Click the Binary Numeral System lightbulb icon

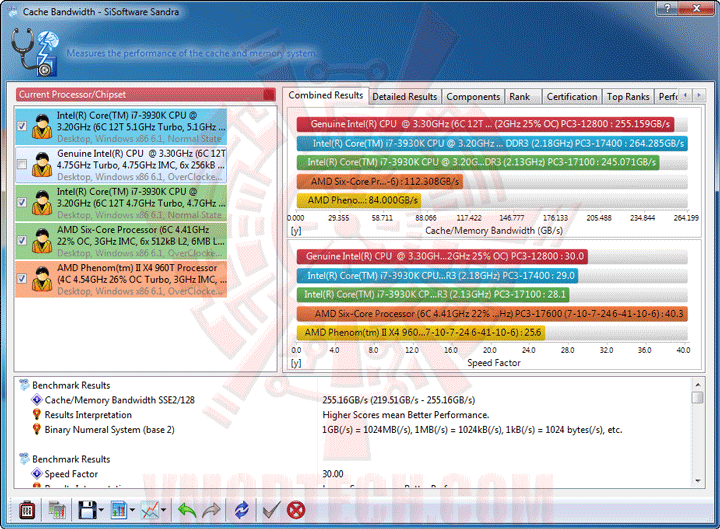tap(37, 429)
